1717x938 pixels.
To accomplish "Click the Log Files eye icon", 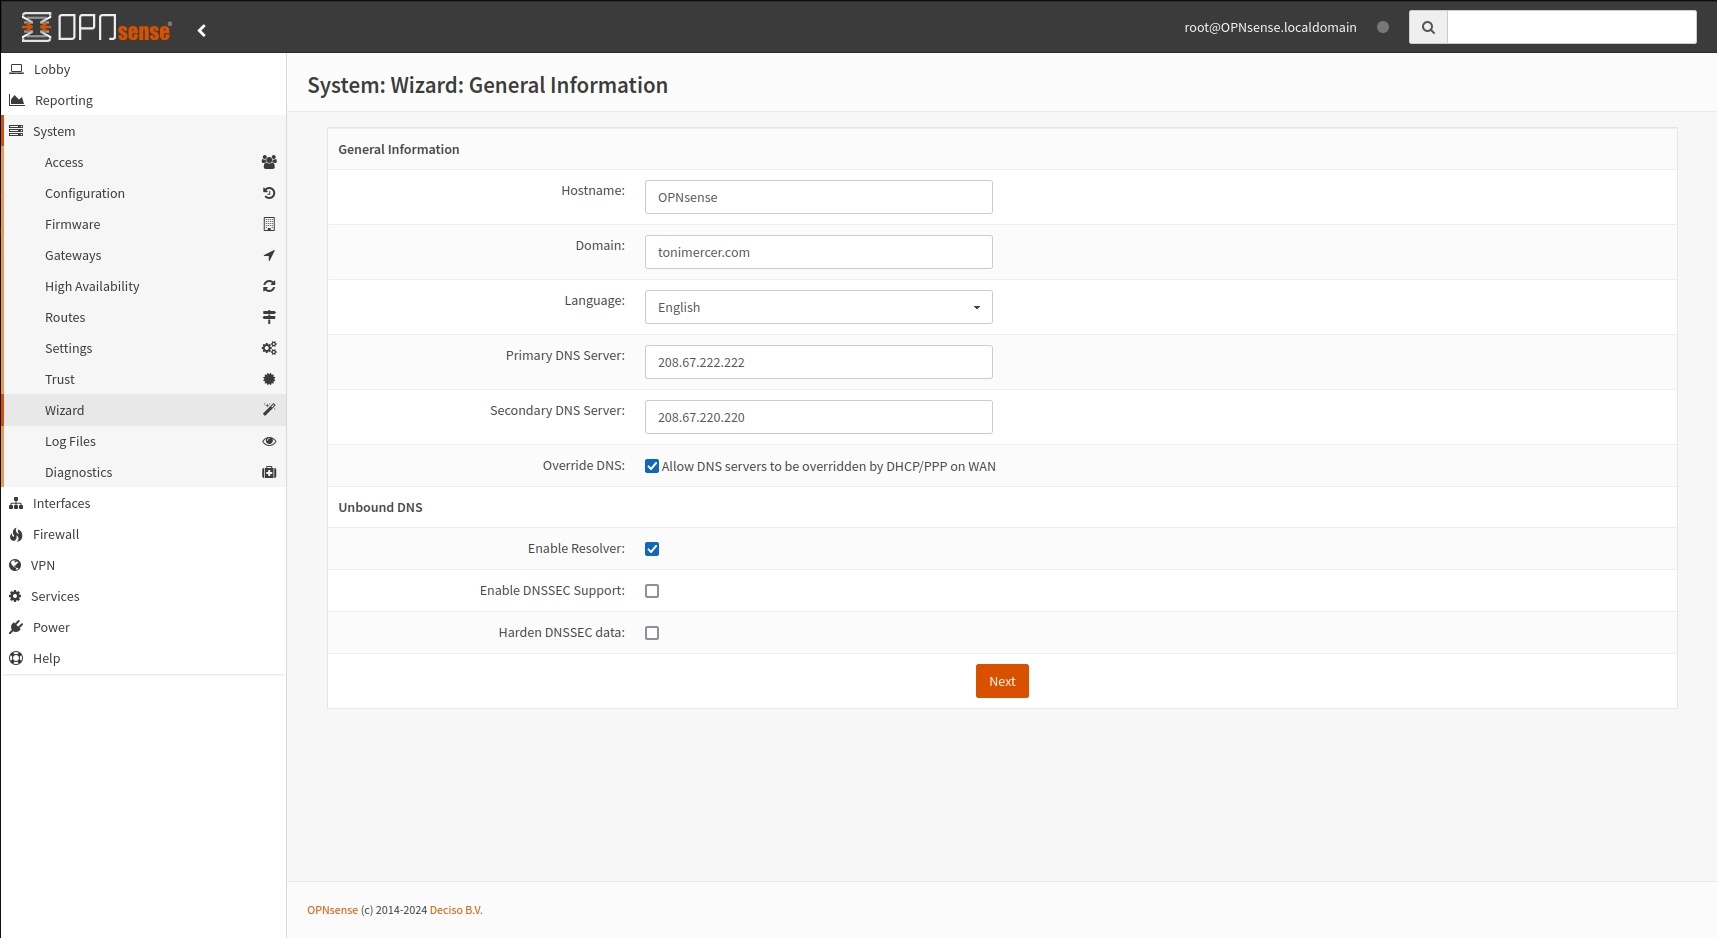I will [269, 441].
